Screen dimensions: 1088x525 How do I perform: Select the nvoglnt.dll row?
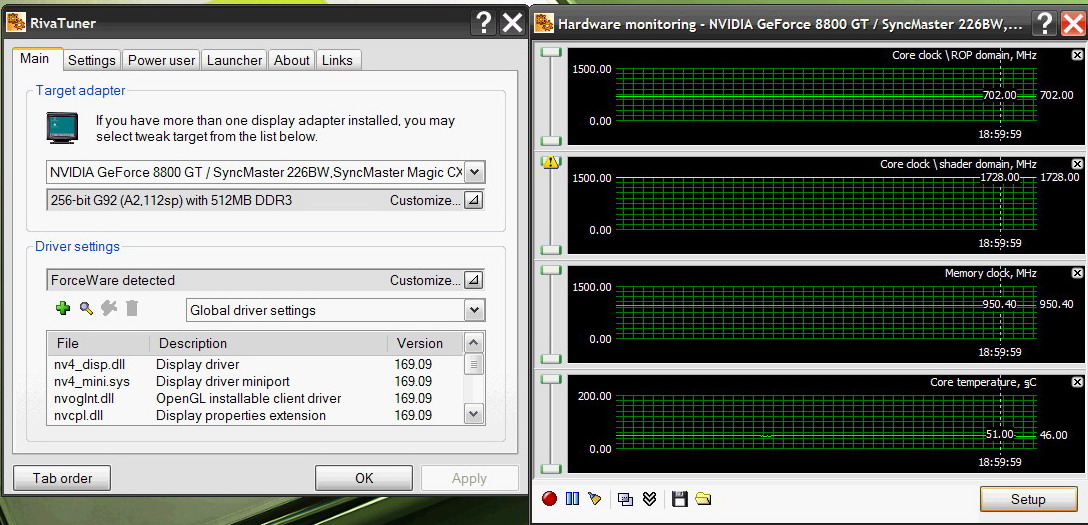click(255, 398)
